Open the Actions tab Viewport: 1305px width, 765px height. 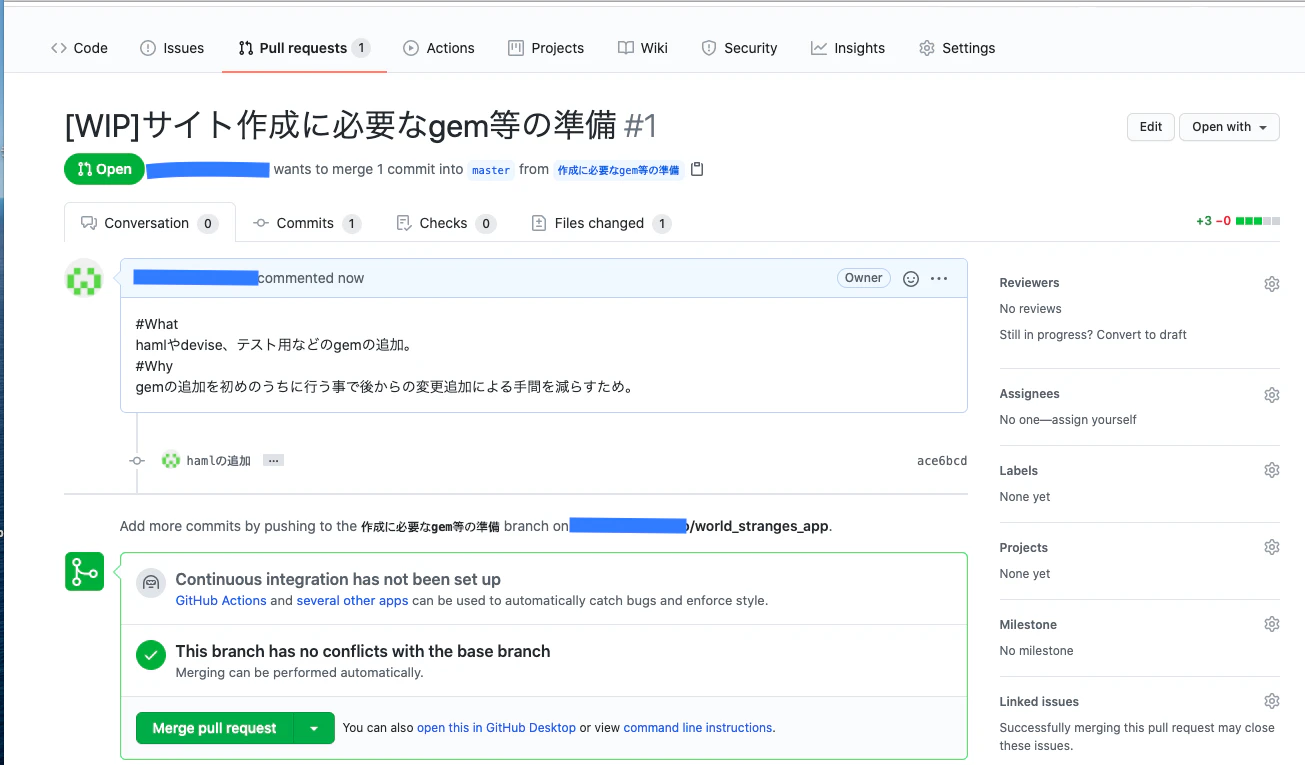coord(439,48)
